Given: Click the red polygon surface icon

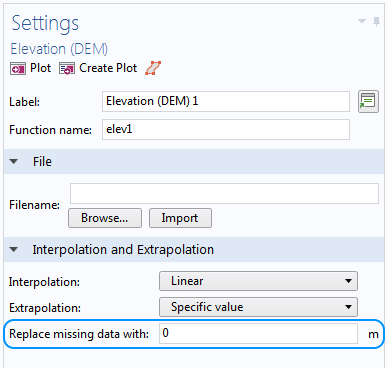Looking at the screenshot, I should click(153, 68).
